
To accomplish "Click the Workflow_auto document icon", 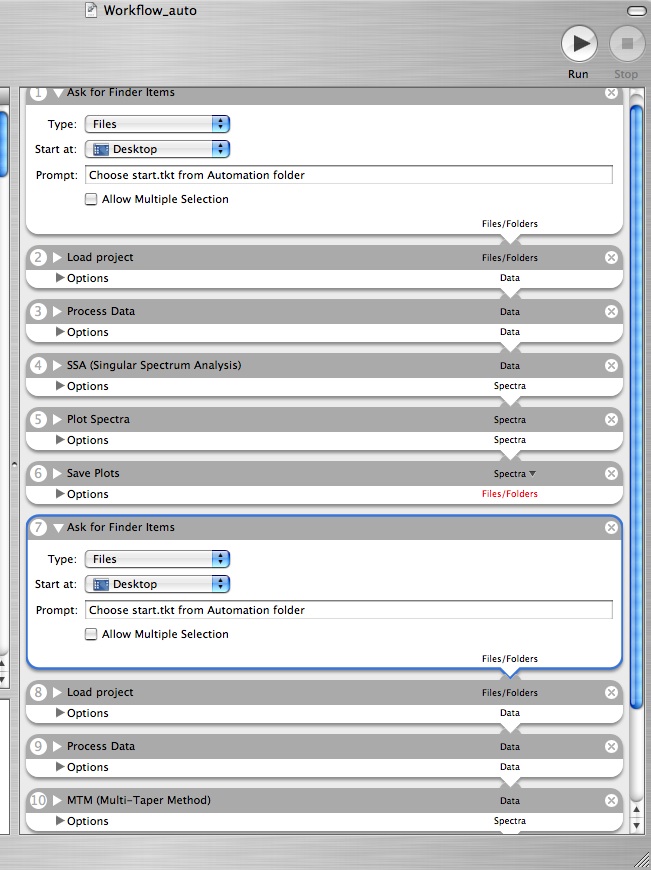I will click(91, 10).
